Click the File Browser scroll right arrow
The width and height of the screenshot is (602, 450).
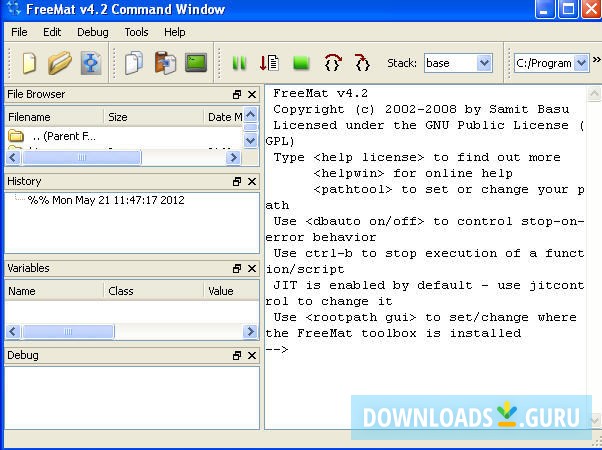click(233, 157)
